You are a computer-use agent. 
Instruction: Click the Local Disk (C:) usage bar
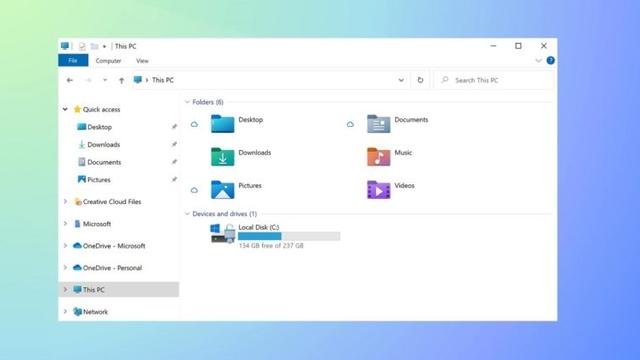289,236
